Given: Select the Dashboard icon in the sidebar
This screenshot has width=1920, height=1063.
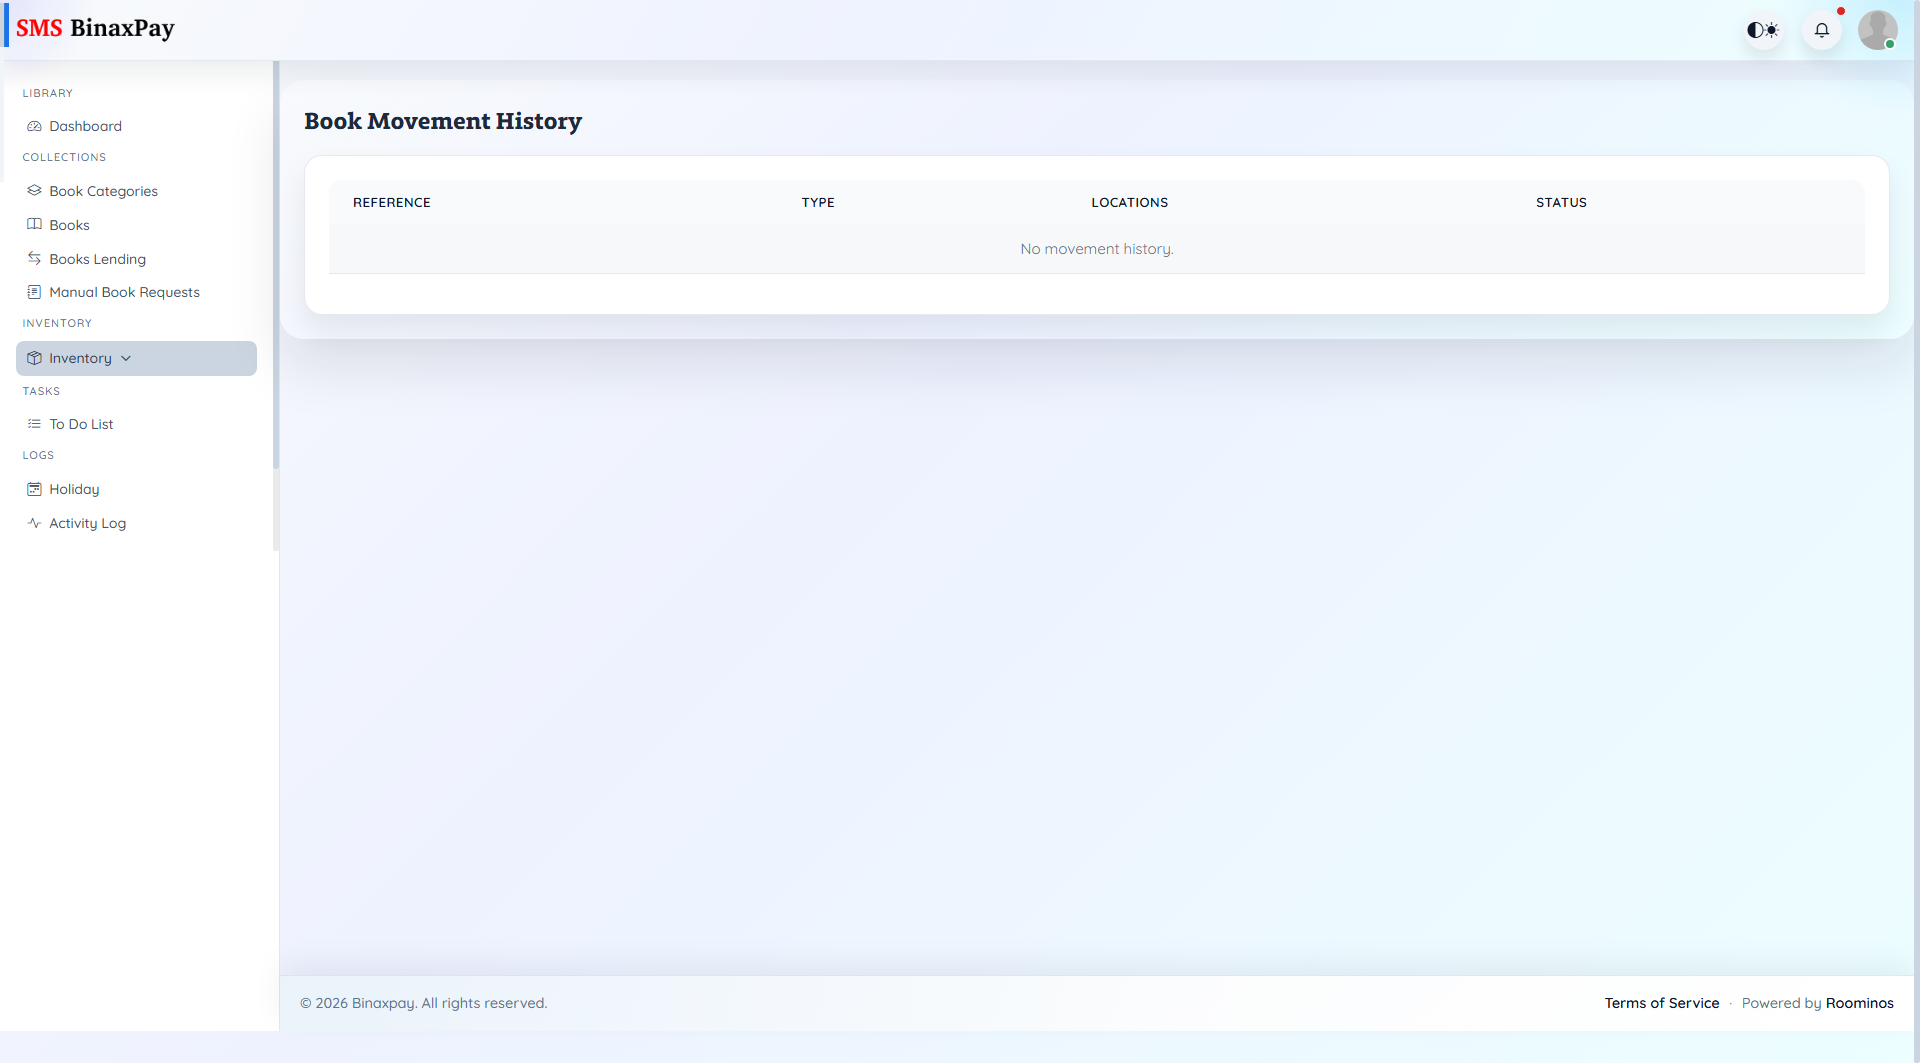Looking at the screenshot, I should point(33,126).
